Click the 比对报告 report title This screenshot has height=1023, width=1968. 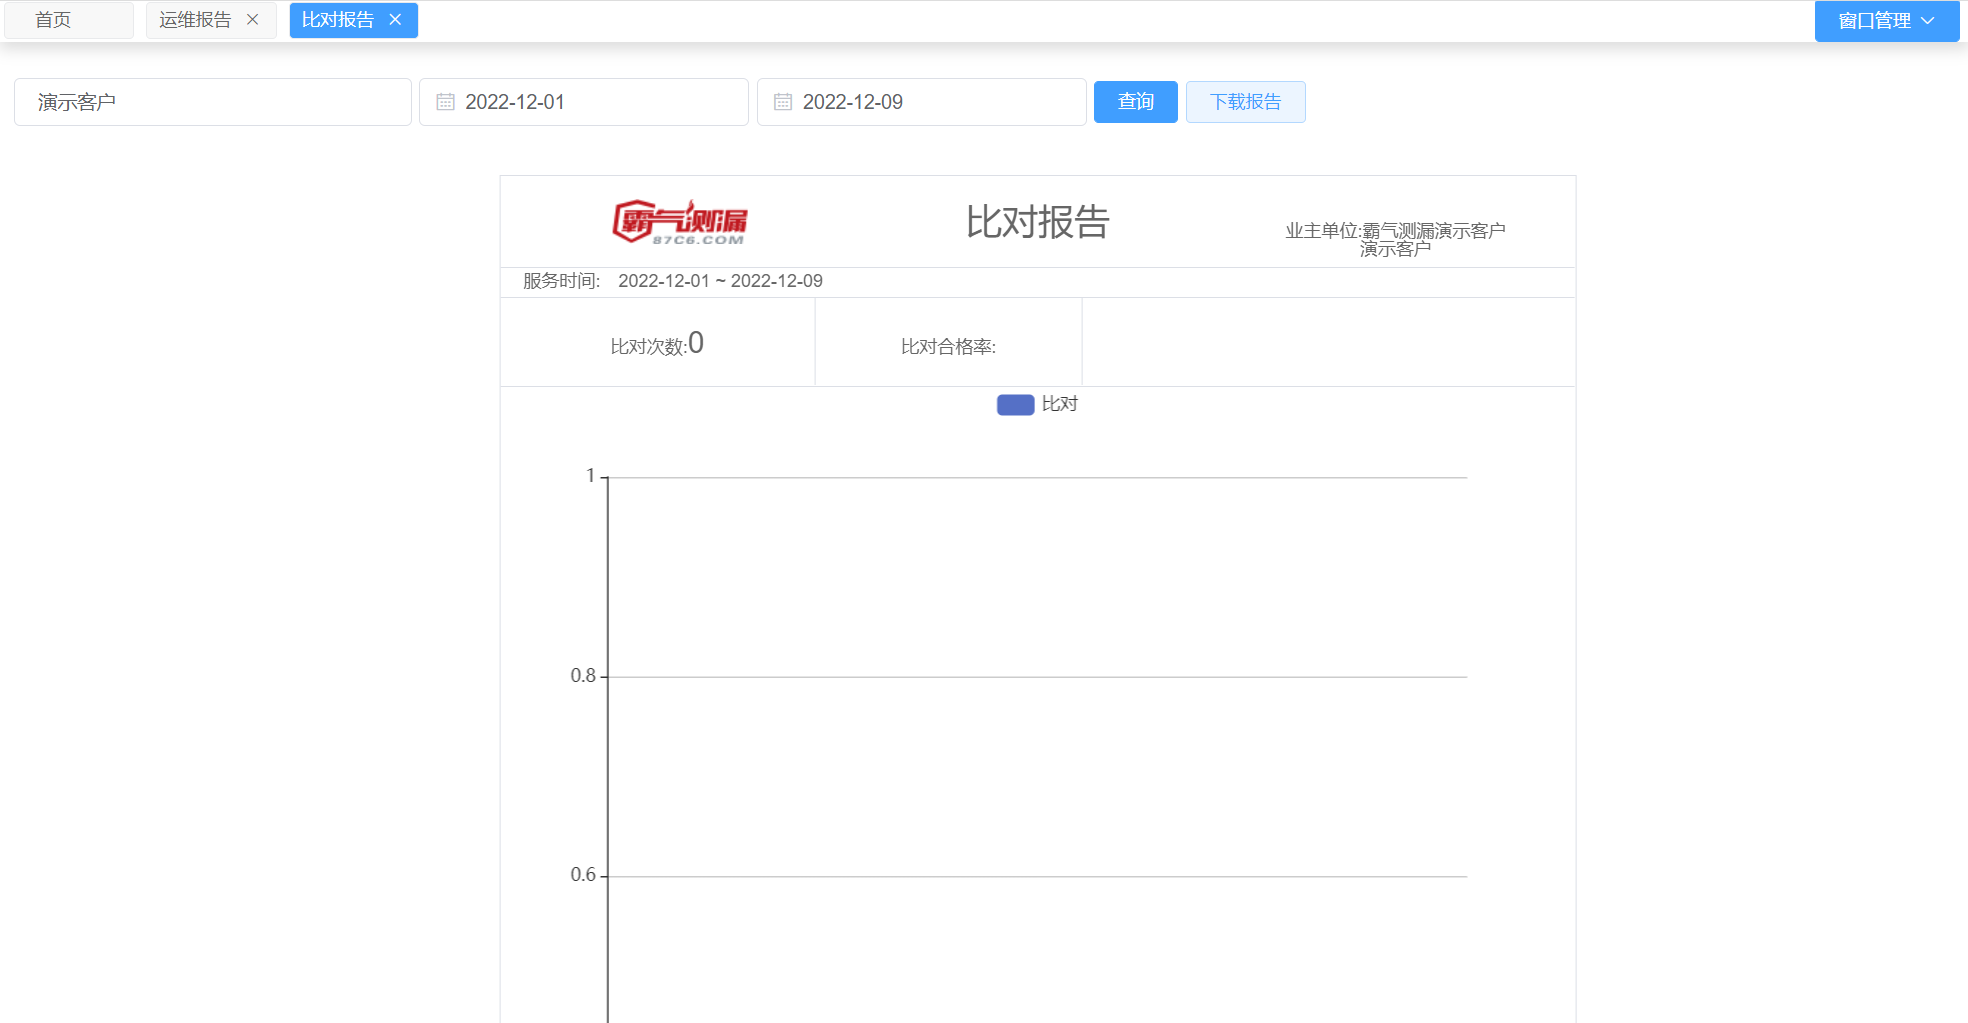(1037, 222)
